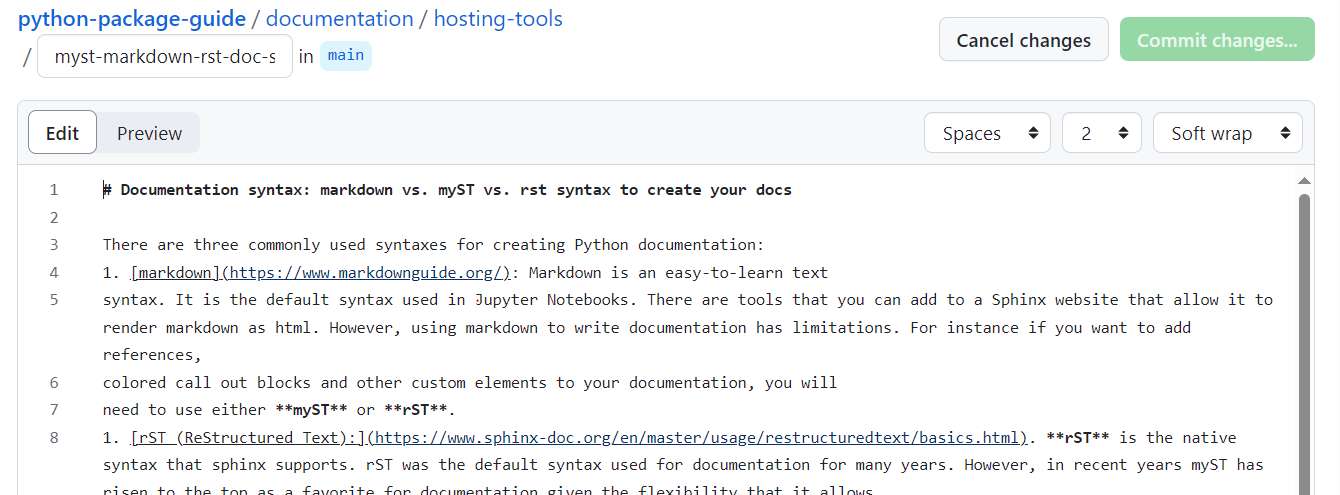The height and width of the screenshot is (495, 1340).
Task: Open the documentation folder breadcrumb
Action: point(339,18)
